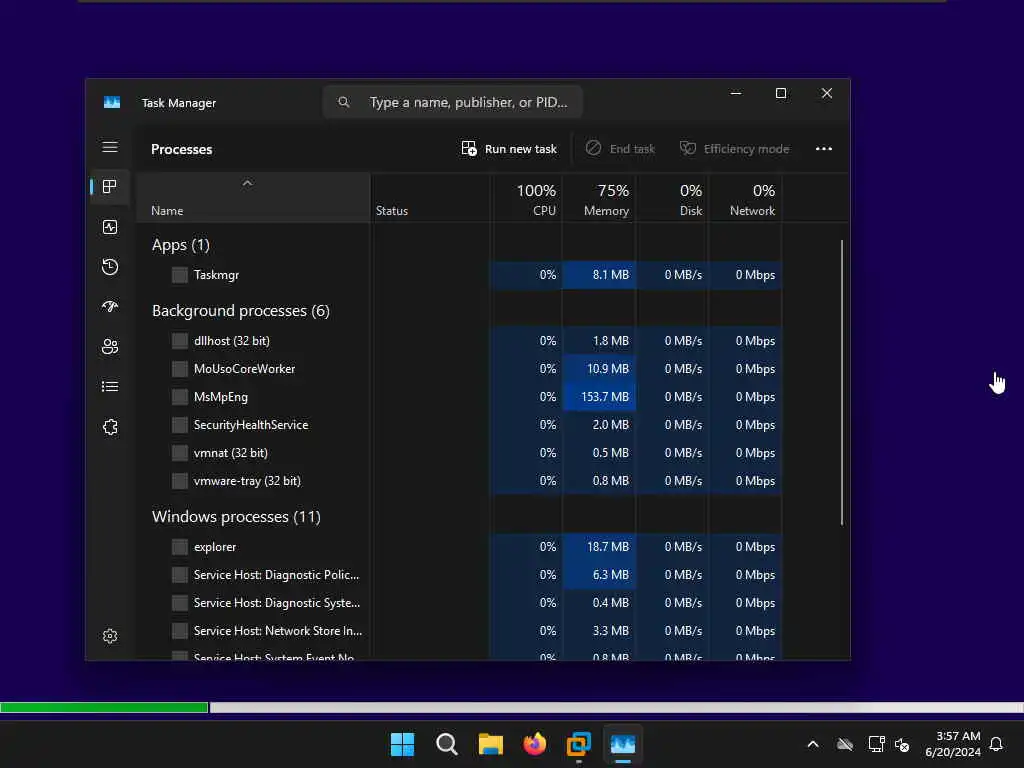Click the Task Manager app icon in title bar
1024x768 pixels.
pyautogui.click(x=112, y=103)
